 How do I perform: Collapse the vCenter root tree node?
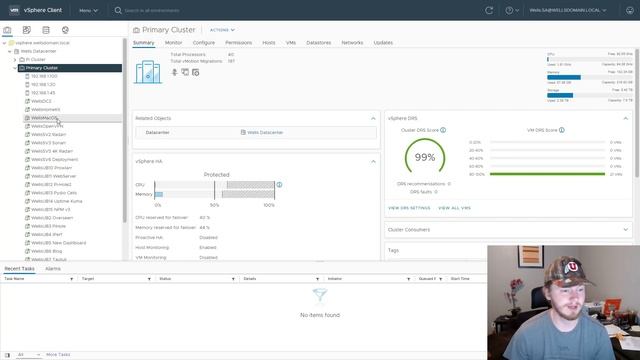tap(4, 43)
